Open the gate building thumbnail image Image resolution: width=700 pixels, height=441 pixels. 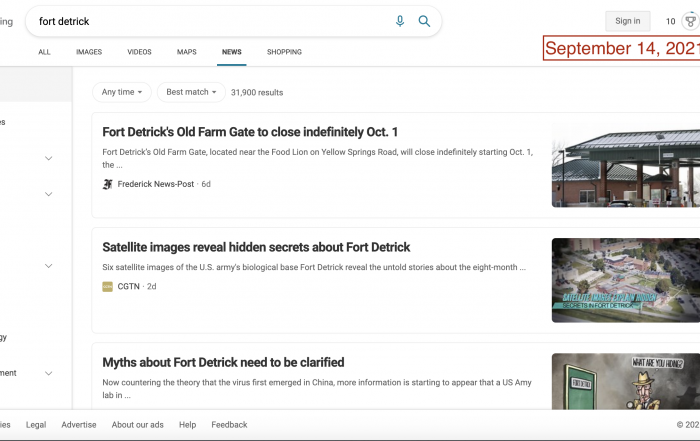[x=626, y=165]
